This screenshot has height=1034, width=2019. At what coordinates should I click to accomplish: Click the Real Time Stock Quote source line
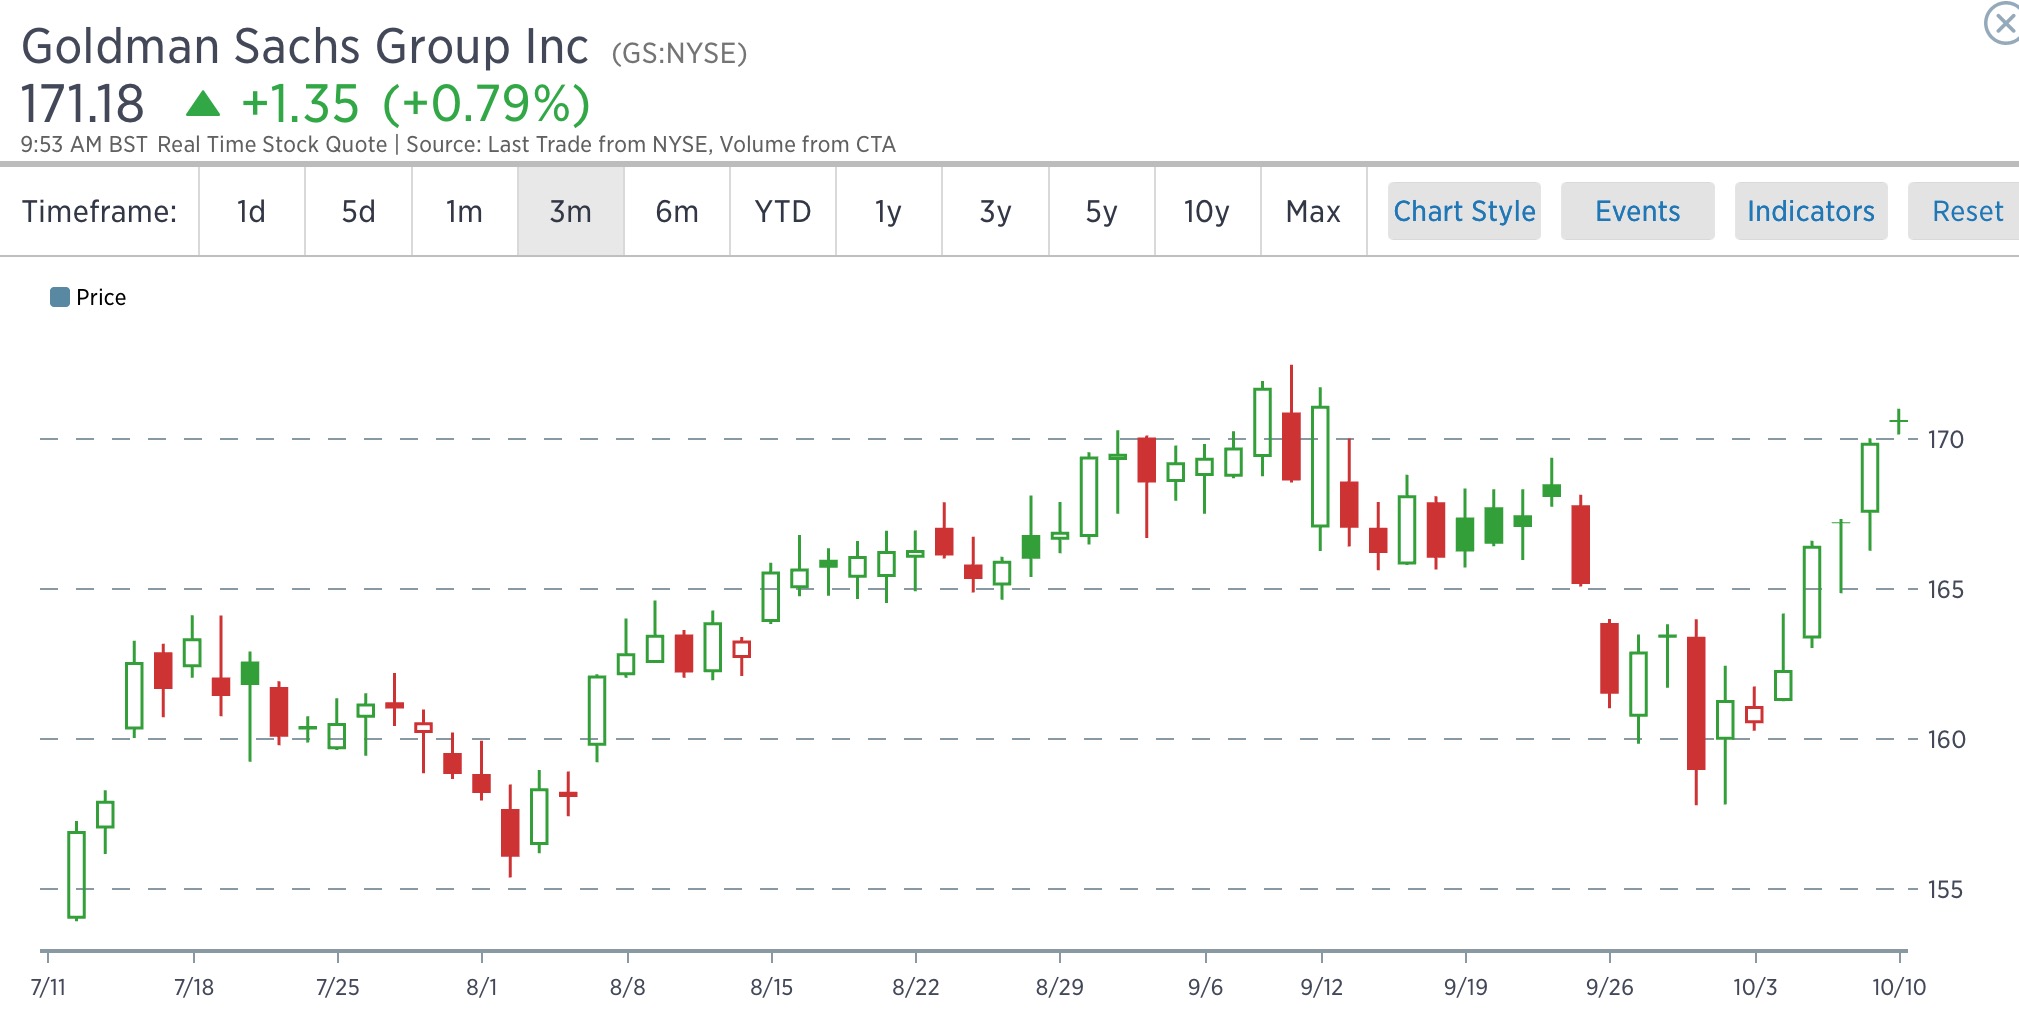coord(526,144)
